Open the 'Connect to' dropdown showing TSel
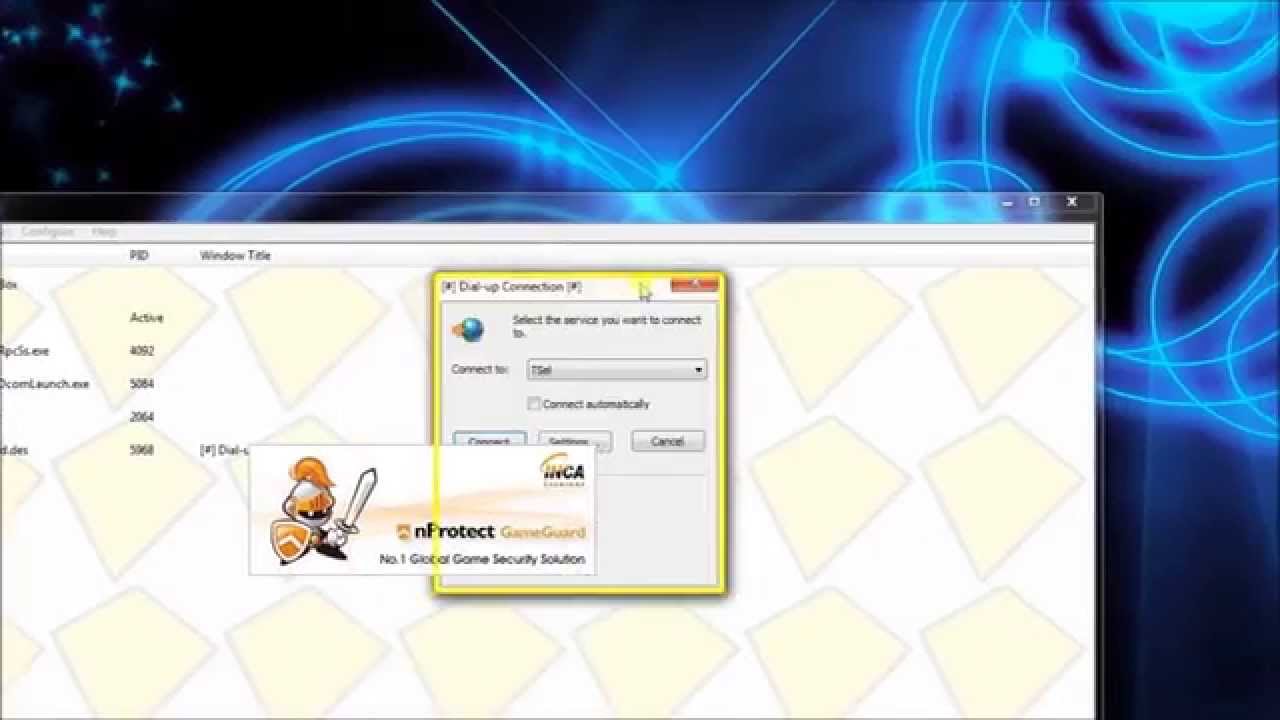Viewport: 1280px width, 720px height. click(x=617, y=370)
